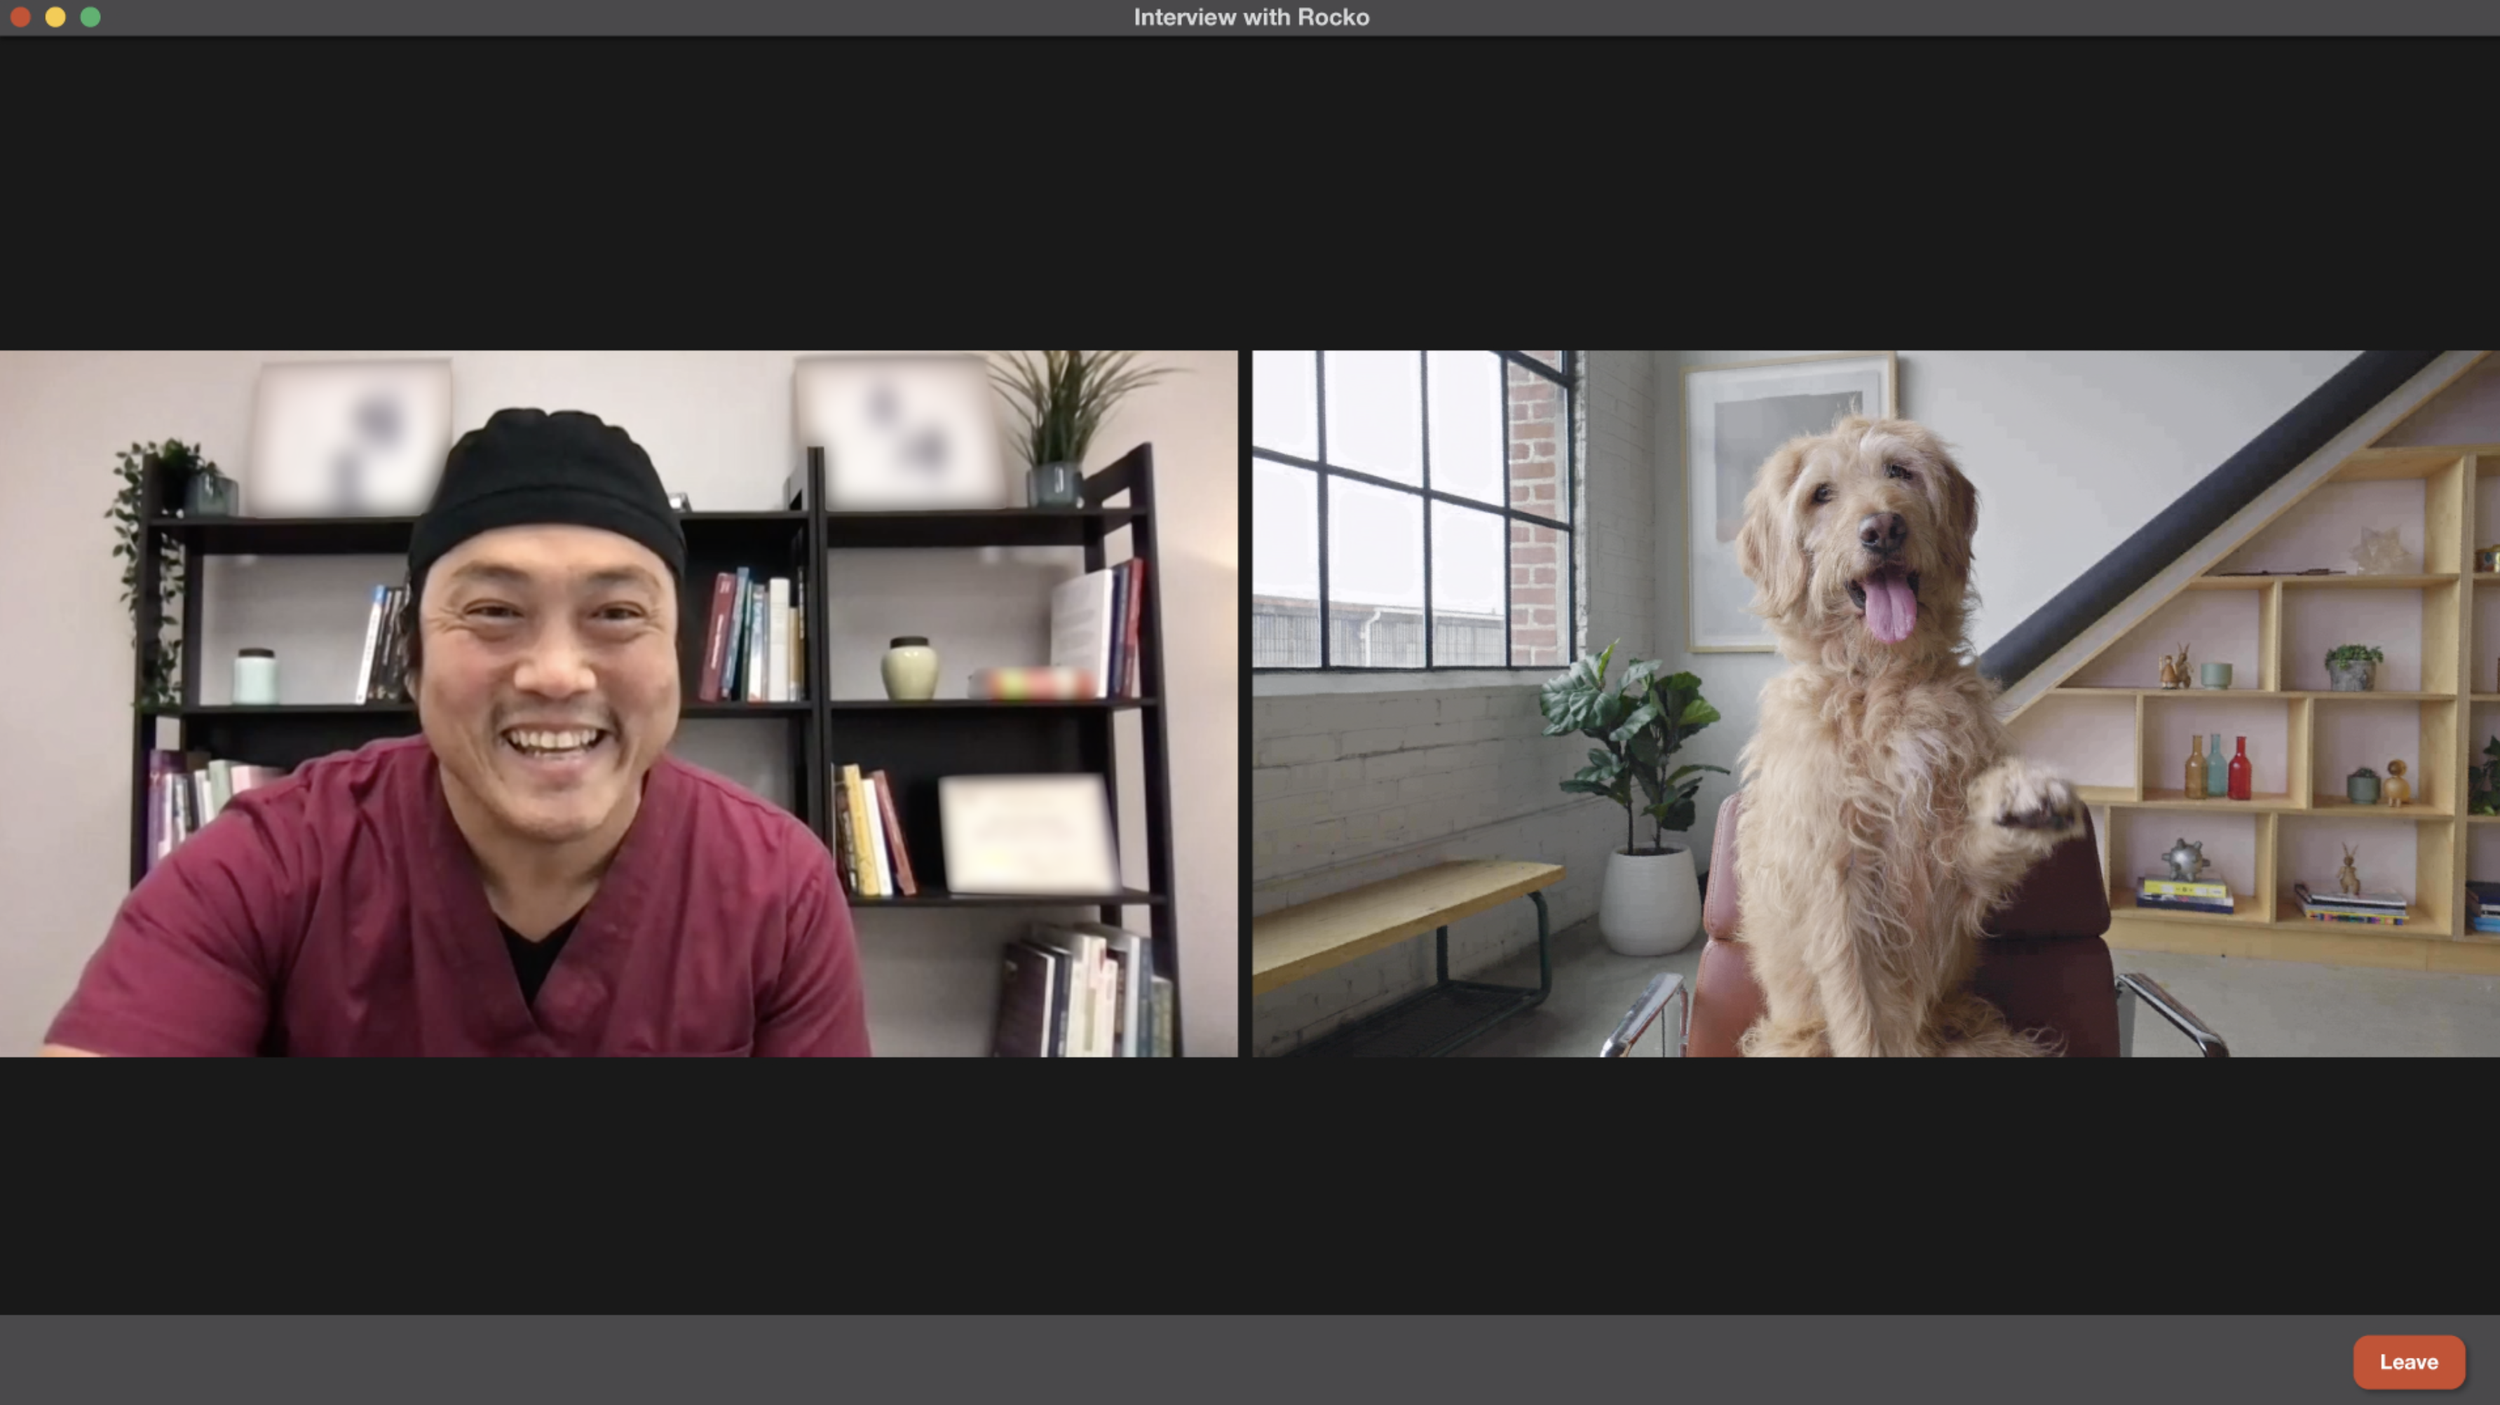The width and height of the screenshot is (2500, 1405).
Task: Click the 'Interview with Rocko' window title
Action: (x=1250, y=17)
